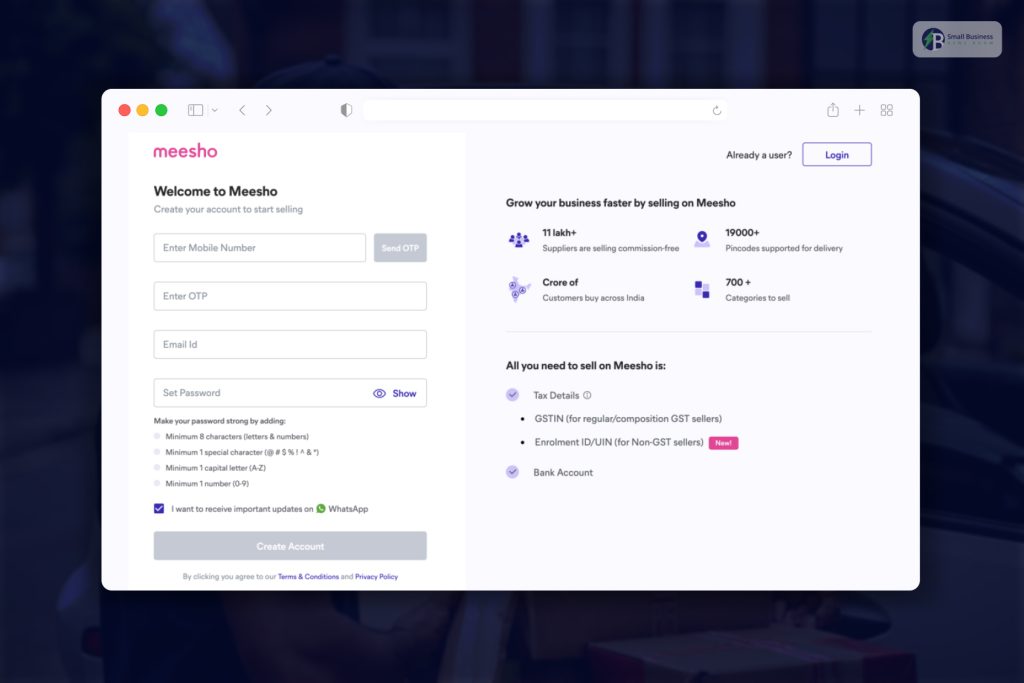Open the chevron dropdown next to the sidebar icon

coord(214,110)
